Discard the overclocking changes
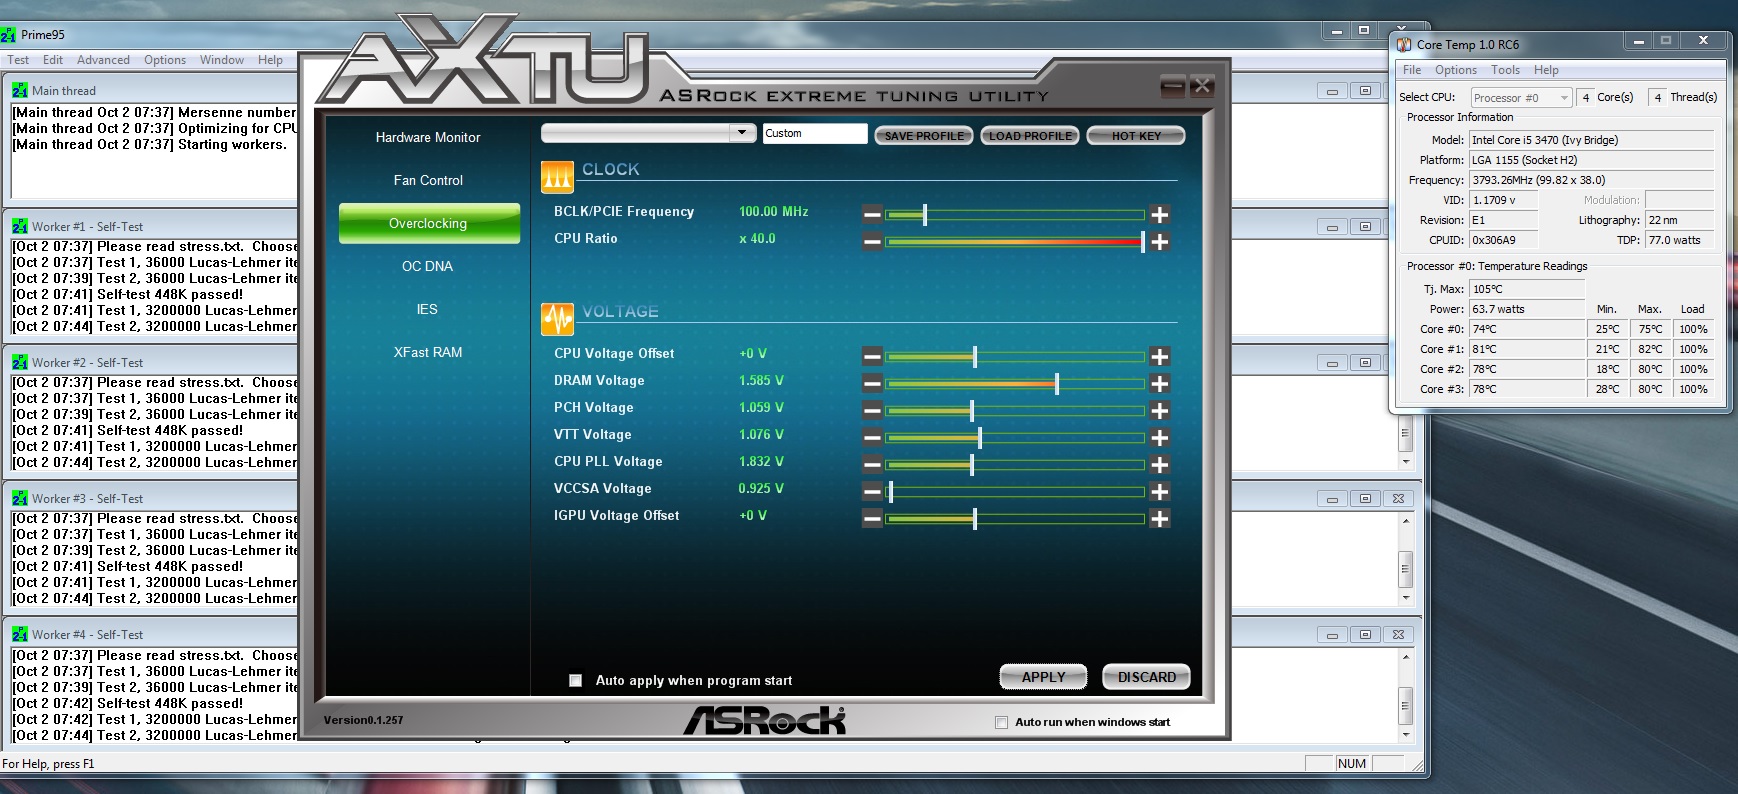 (x=1146, y=677)
